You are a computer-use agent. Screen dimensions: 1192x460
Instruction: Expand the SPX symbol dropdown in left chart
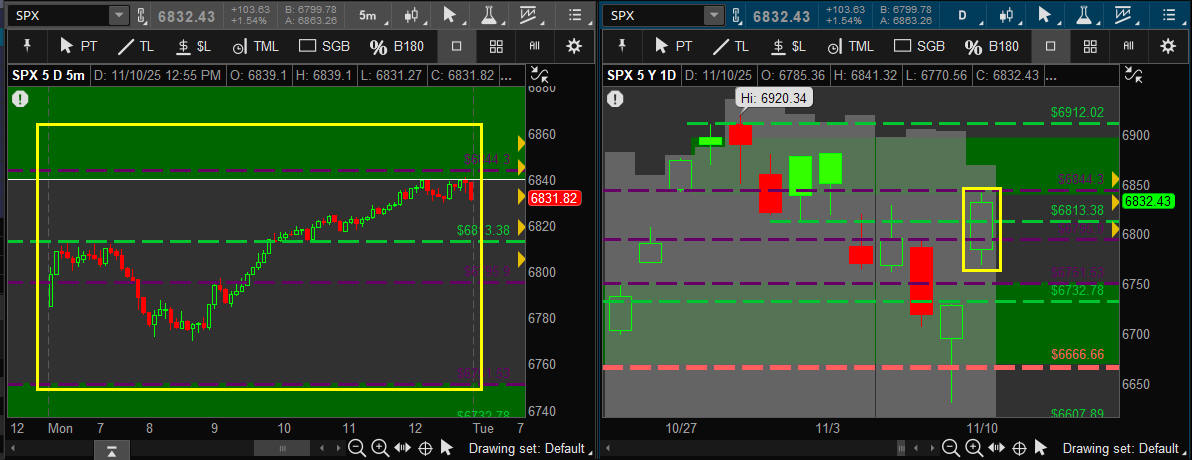[x=118, y=15]
